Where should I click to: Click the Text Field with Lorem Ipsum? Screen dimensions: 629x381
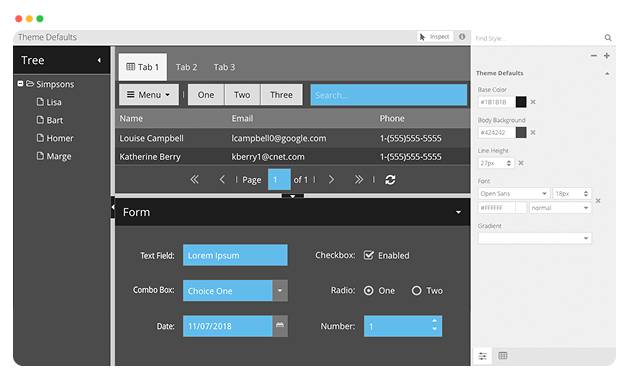coord(235,255)
